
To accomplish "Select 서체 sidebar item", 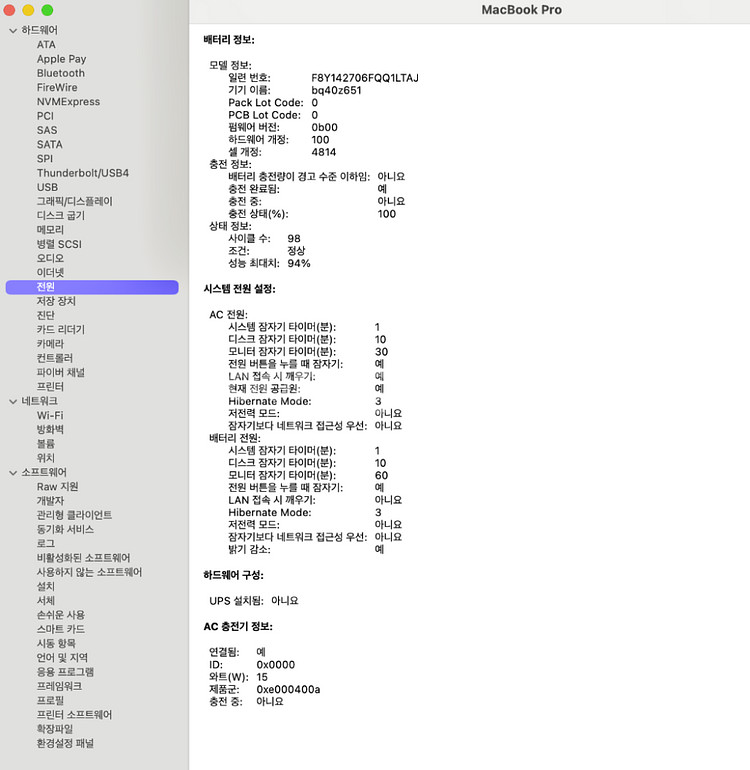I will [x=46, y=601].
